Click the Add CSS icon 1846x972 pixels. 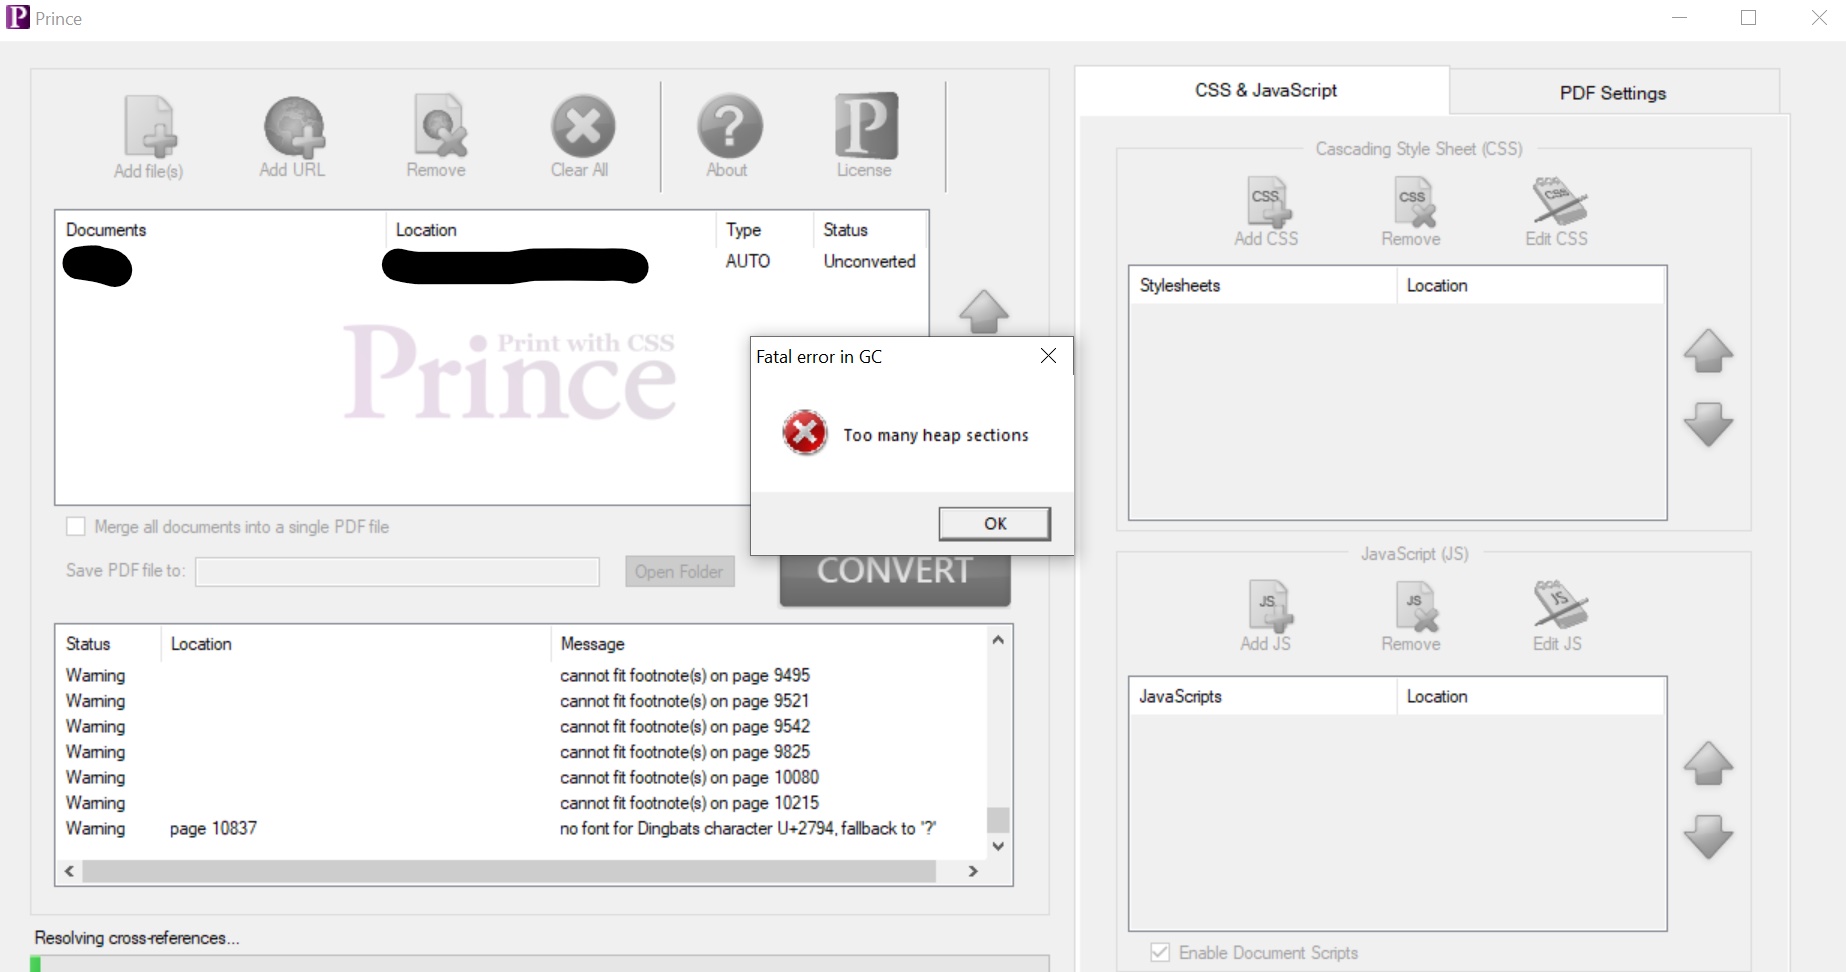pyautogui.click(x=1268, y=203)
